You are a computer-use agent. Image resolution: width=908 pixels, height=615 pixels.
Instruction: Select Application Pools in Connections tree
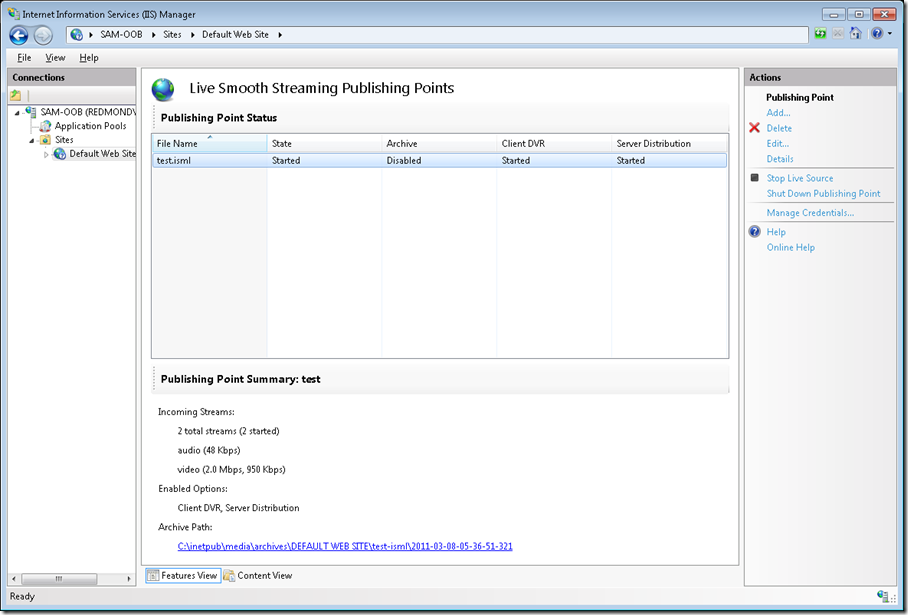[x=90, y=126]
